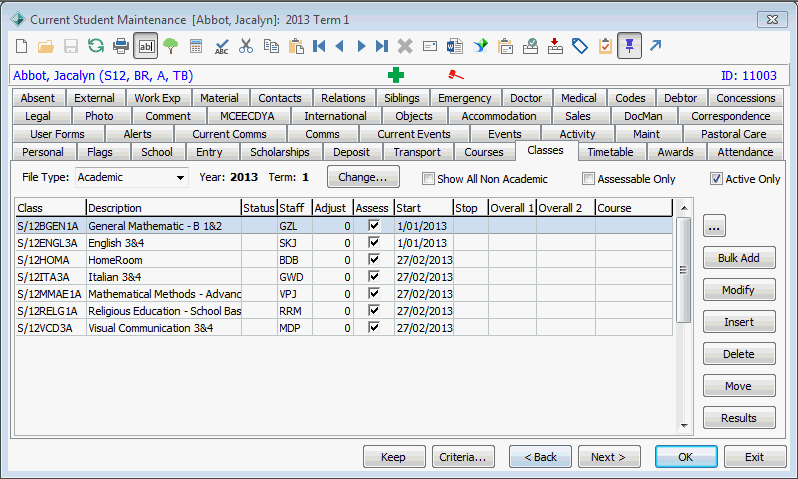The height and width of the screenshot is (479, 798).
Task: Click the class list scroll down arrow
Action: (x=684, y=426)
